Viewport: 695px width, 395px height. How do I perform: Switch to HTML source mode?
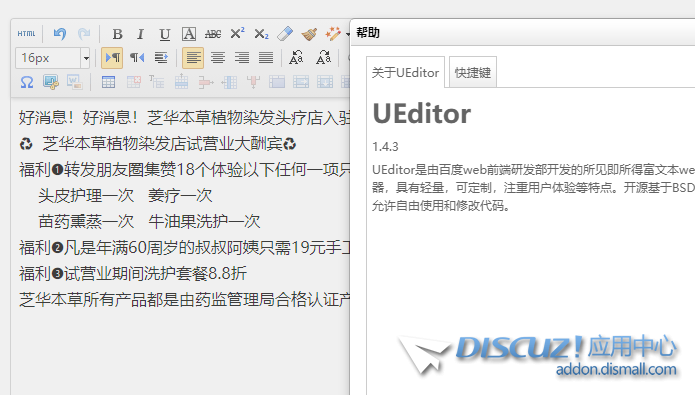click(27, 34)
